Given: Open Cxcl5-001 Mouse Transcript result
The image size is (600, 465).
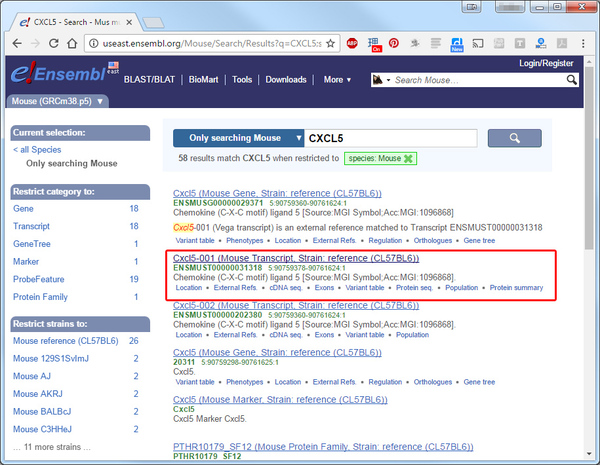Looking at the screenshot, I should click(296, 258).
